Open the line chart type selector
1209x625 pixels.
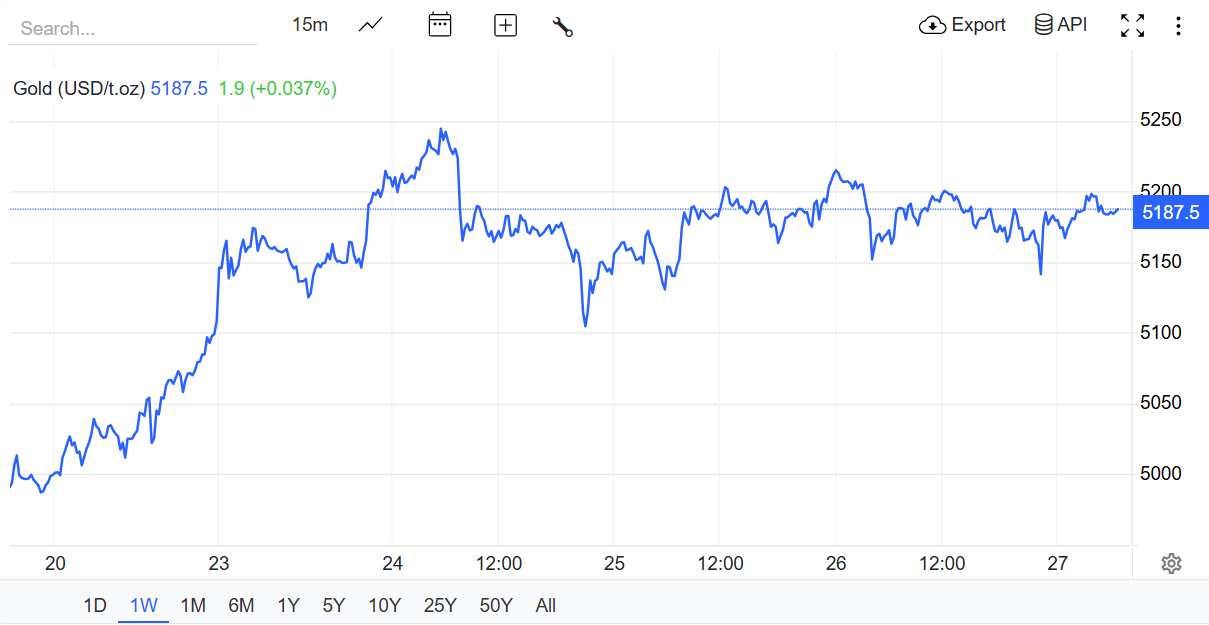click(371, 25)
